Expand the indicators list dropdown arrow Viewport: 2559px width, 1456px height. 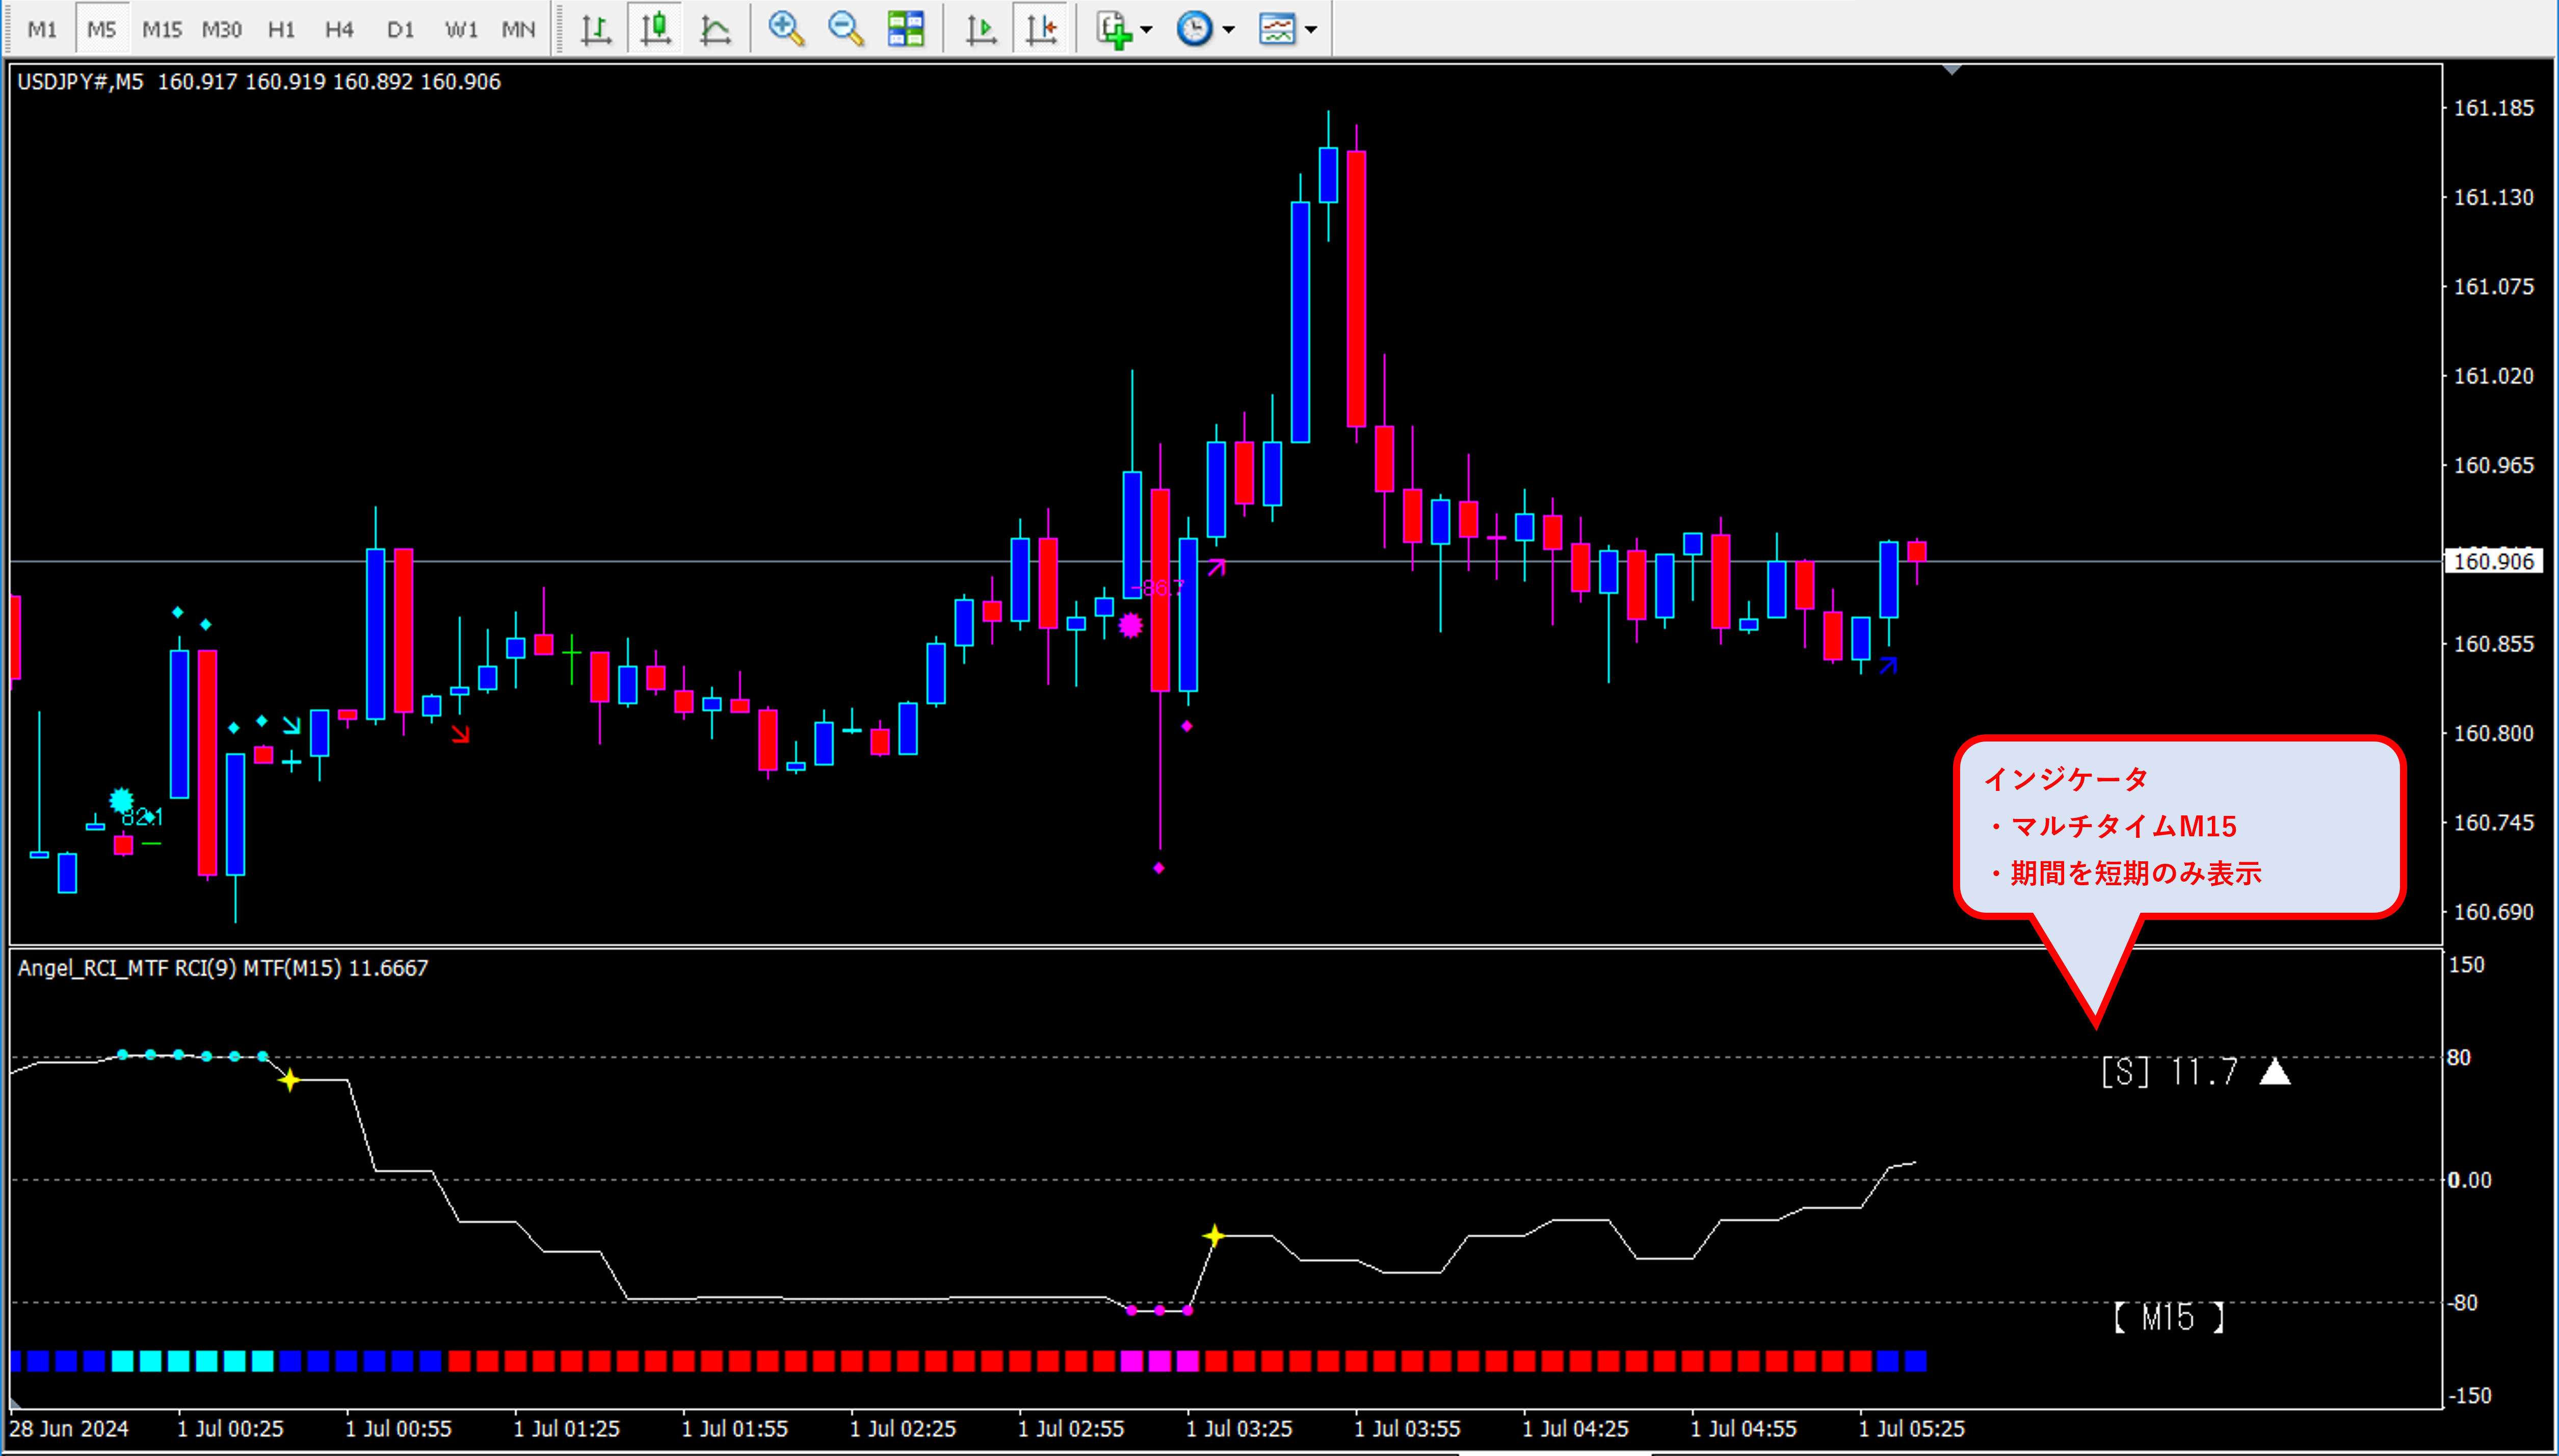tap(1147, 29)
